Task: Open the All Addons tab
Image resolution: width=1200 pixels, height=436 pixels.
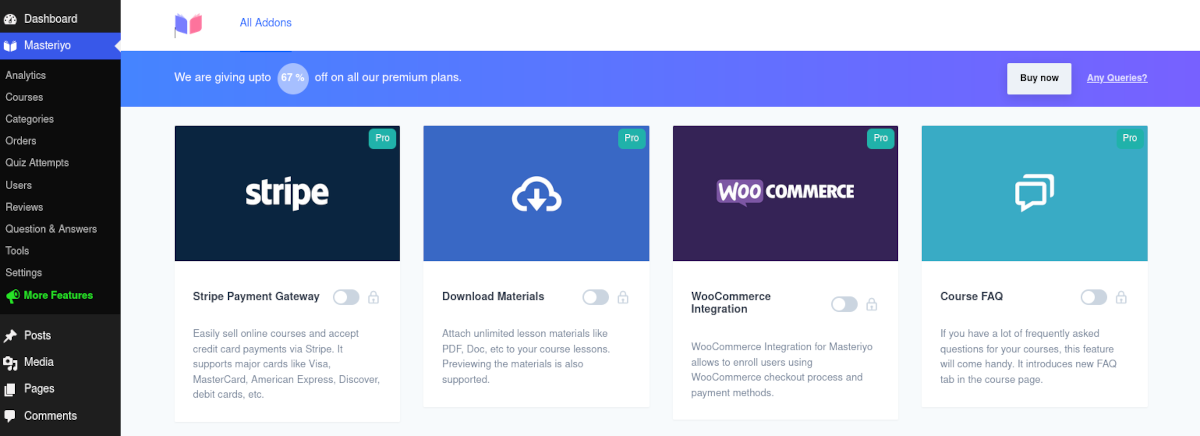Action: click(266, 23)
